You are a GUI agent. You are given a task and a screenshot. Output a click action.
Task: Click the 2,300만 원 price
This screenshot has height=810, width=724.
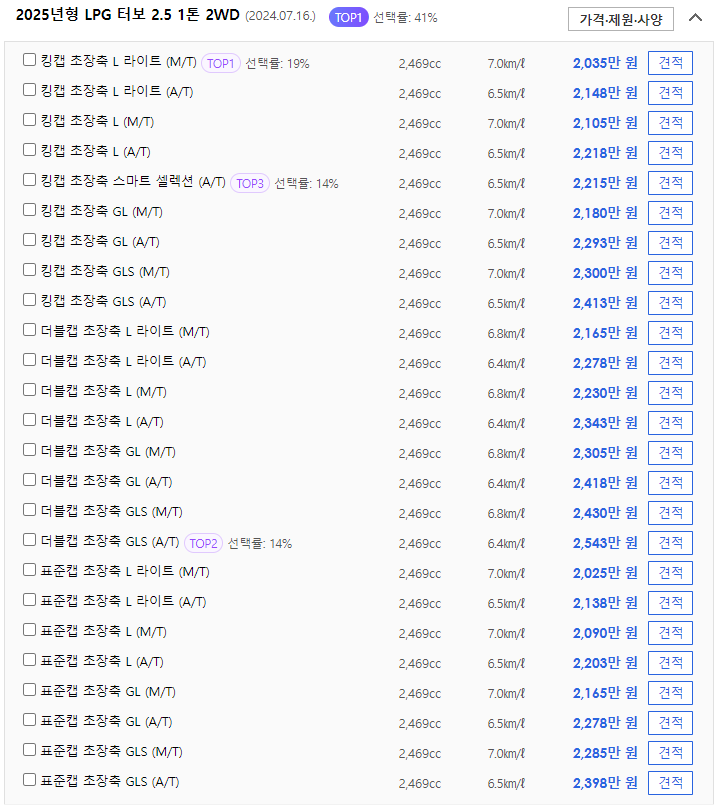pyautogui.click(x=605, y=273)
